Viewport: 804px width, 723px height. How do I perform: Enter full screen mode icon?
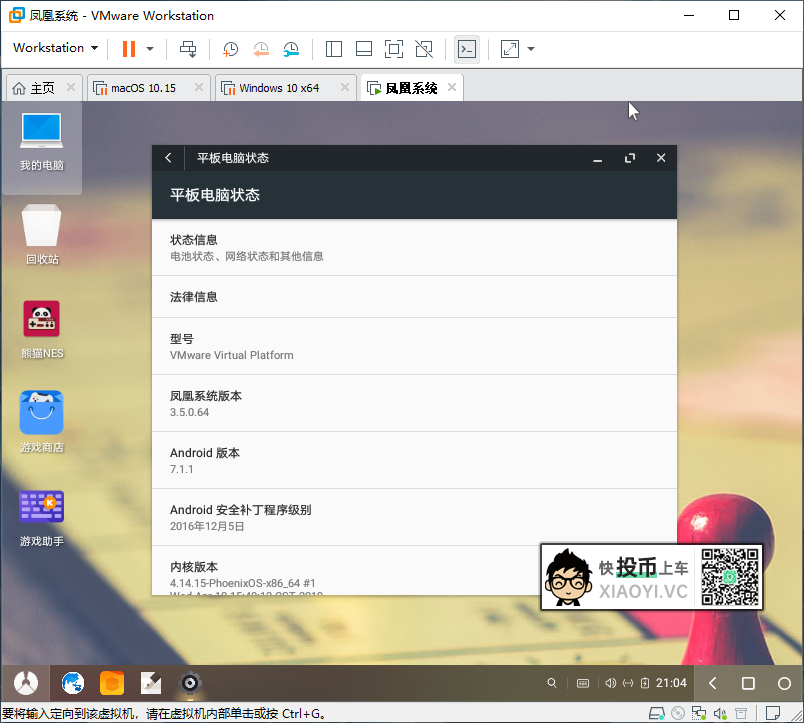coord(394,49)
